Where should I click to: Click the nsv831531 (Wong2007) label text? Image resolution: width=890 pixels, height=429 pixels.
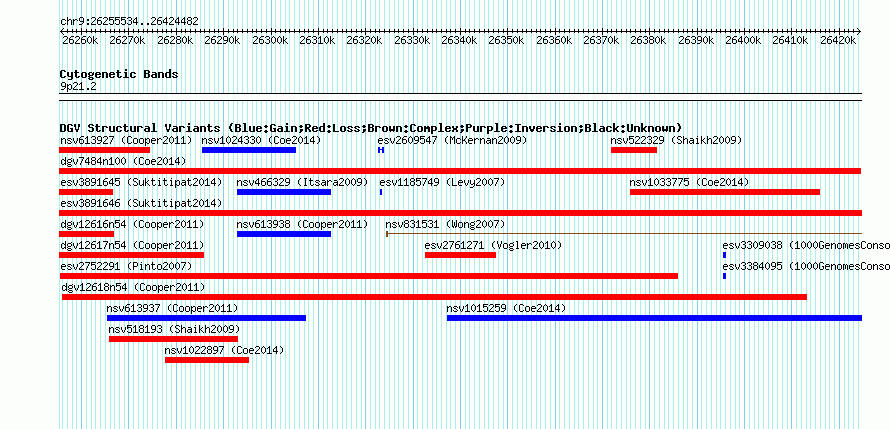pyautogui.click(x=446, y=224)
